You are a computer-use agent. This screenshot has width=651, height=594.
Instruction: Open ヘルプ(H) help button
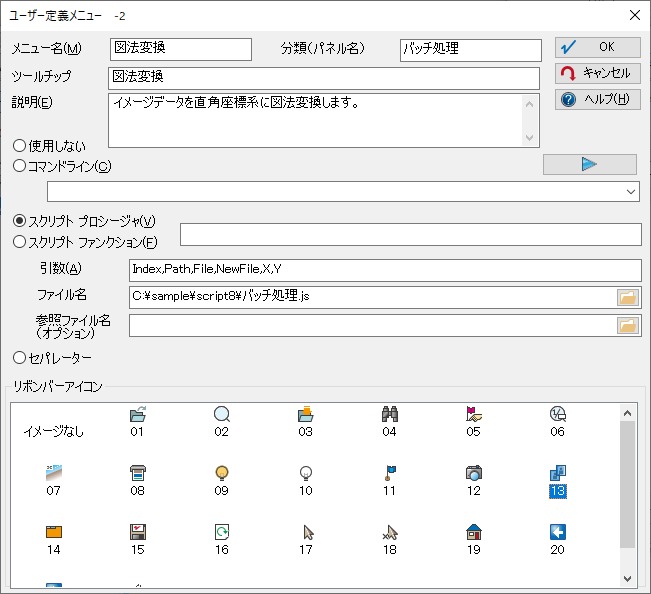(597, 100)
